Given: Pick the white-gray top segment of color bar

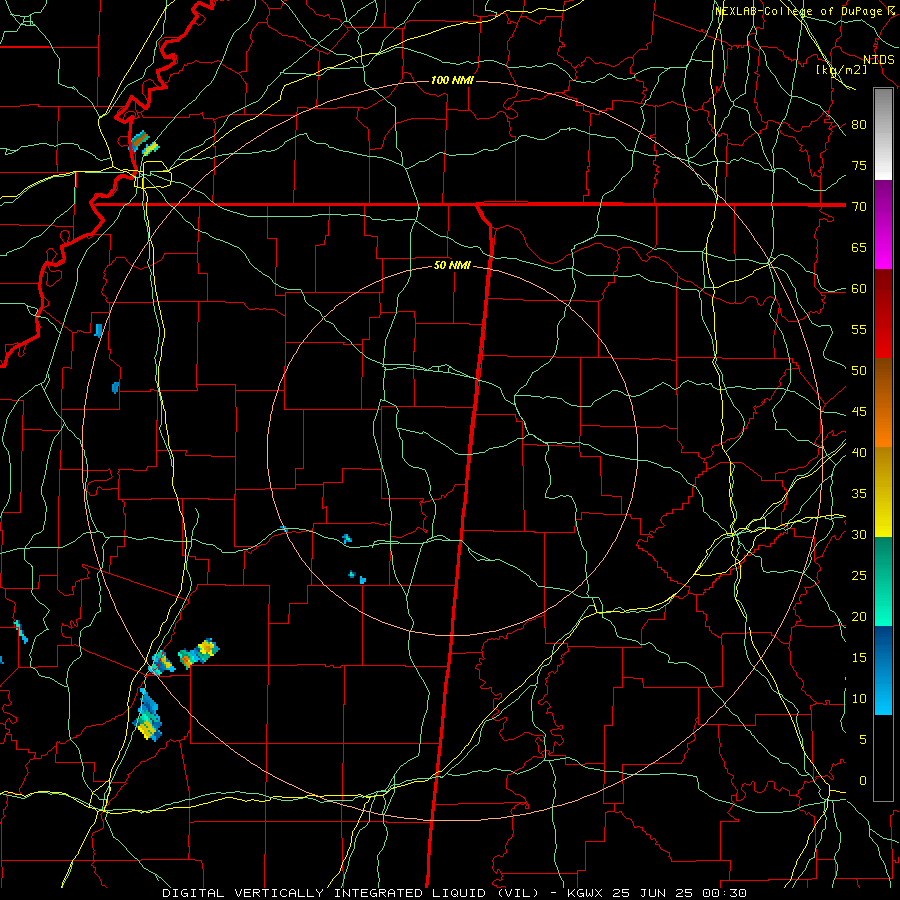Looking at the screenshot, I should point(883,134).
